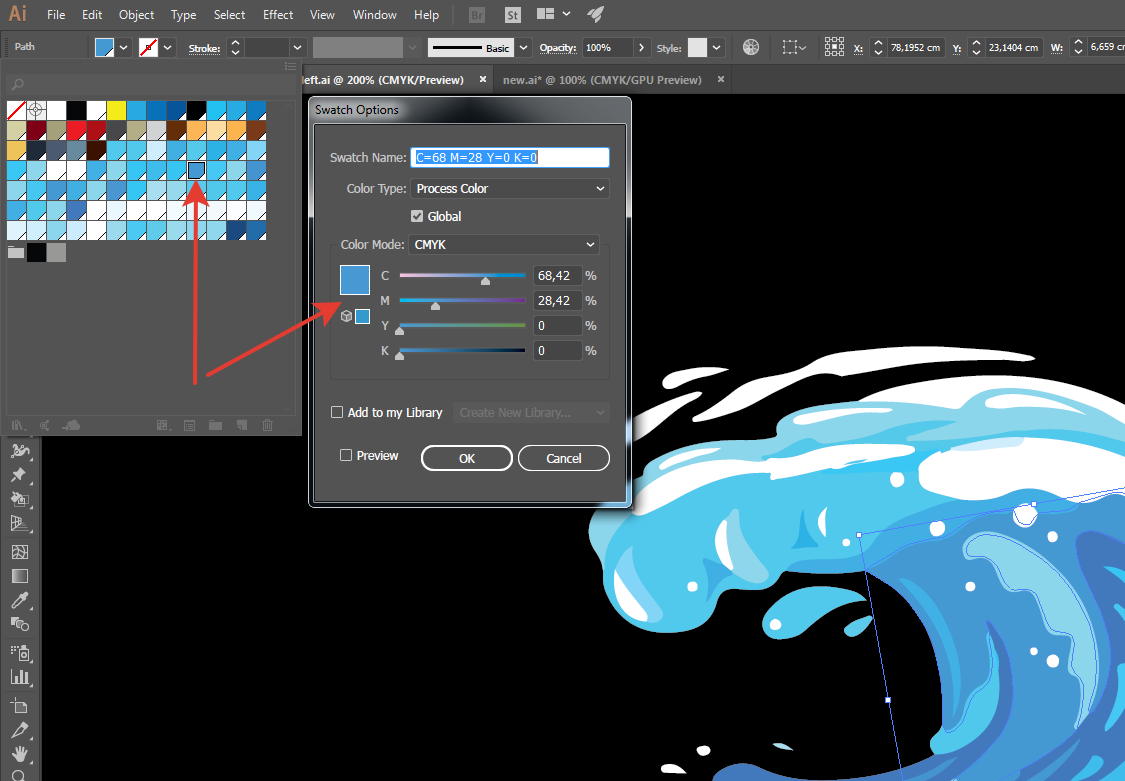Image resolution: width=1125 pixels, height=781 pixels.
Task: Click the arrange documents layout icon
Action: tap(545, 14)
